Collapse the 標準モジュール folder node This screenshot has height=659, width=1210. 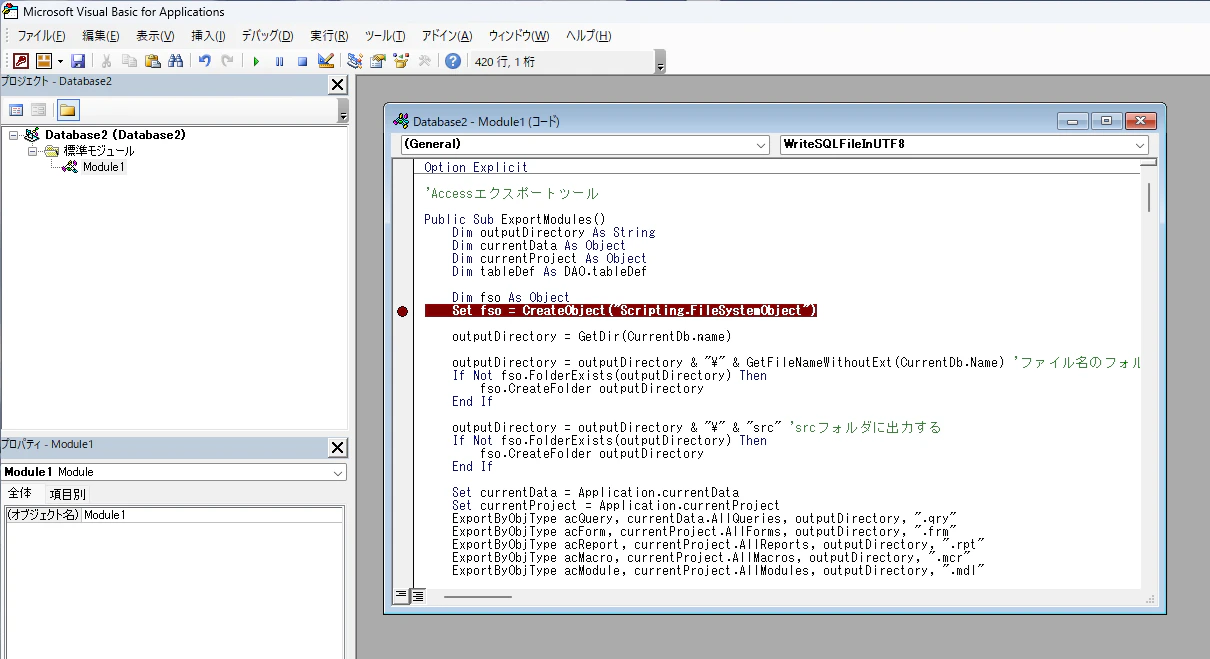(x=32, y=151)
